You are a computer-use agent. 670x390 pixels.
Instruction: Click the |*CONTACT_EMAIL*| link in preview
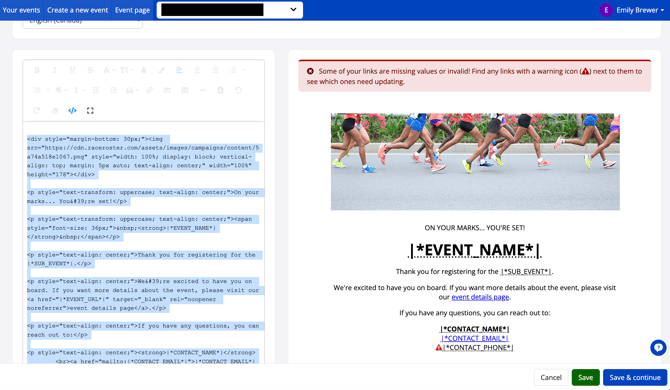pyautogui.click(x=475, y=338)
